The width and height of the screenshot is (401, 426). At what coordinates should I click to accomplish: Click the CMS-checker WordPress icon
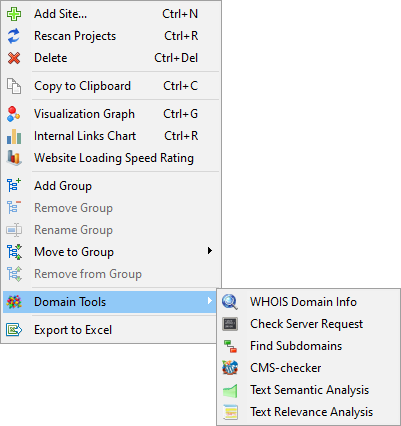click(230, 368)
